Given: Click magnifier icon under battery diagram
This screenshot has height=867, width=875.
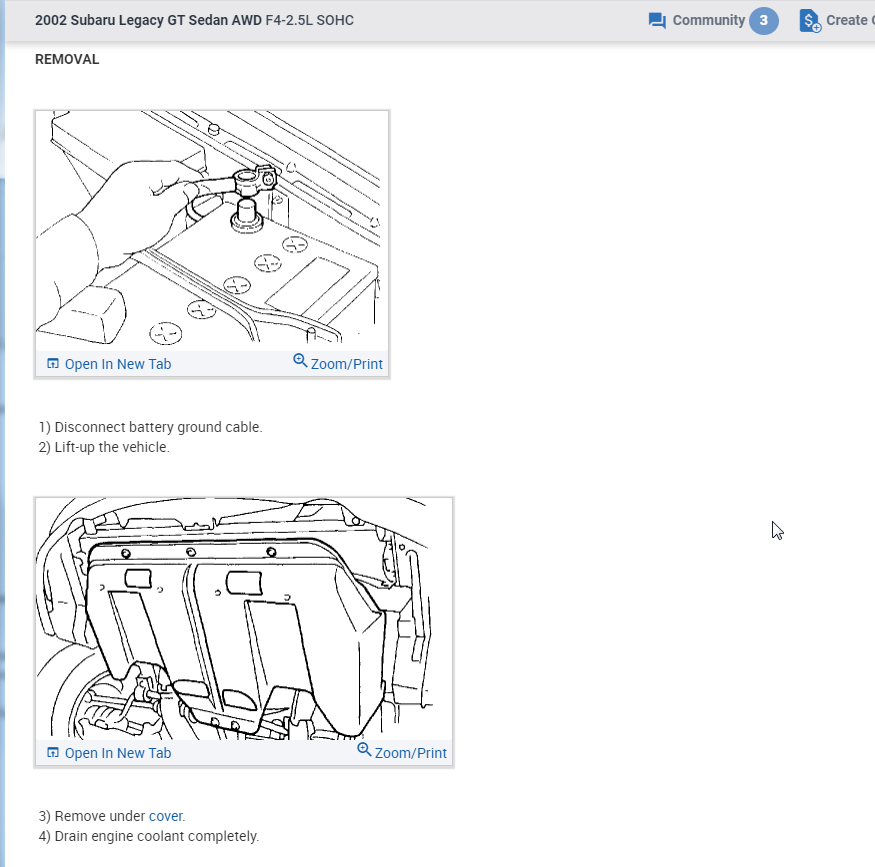Looking at the screenshot, I should pos(300,360).
